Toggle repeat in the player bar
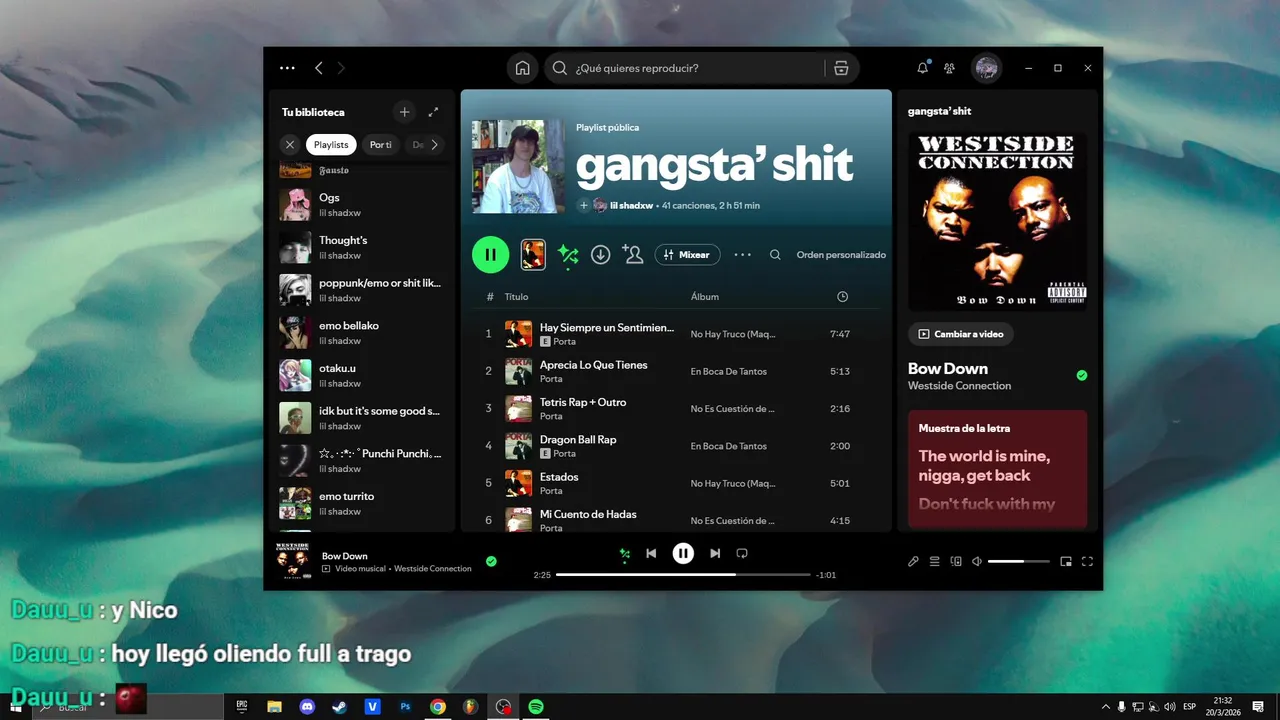 (742, 553)
